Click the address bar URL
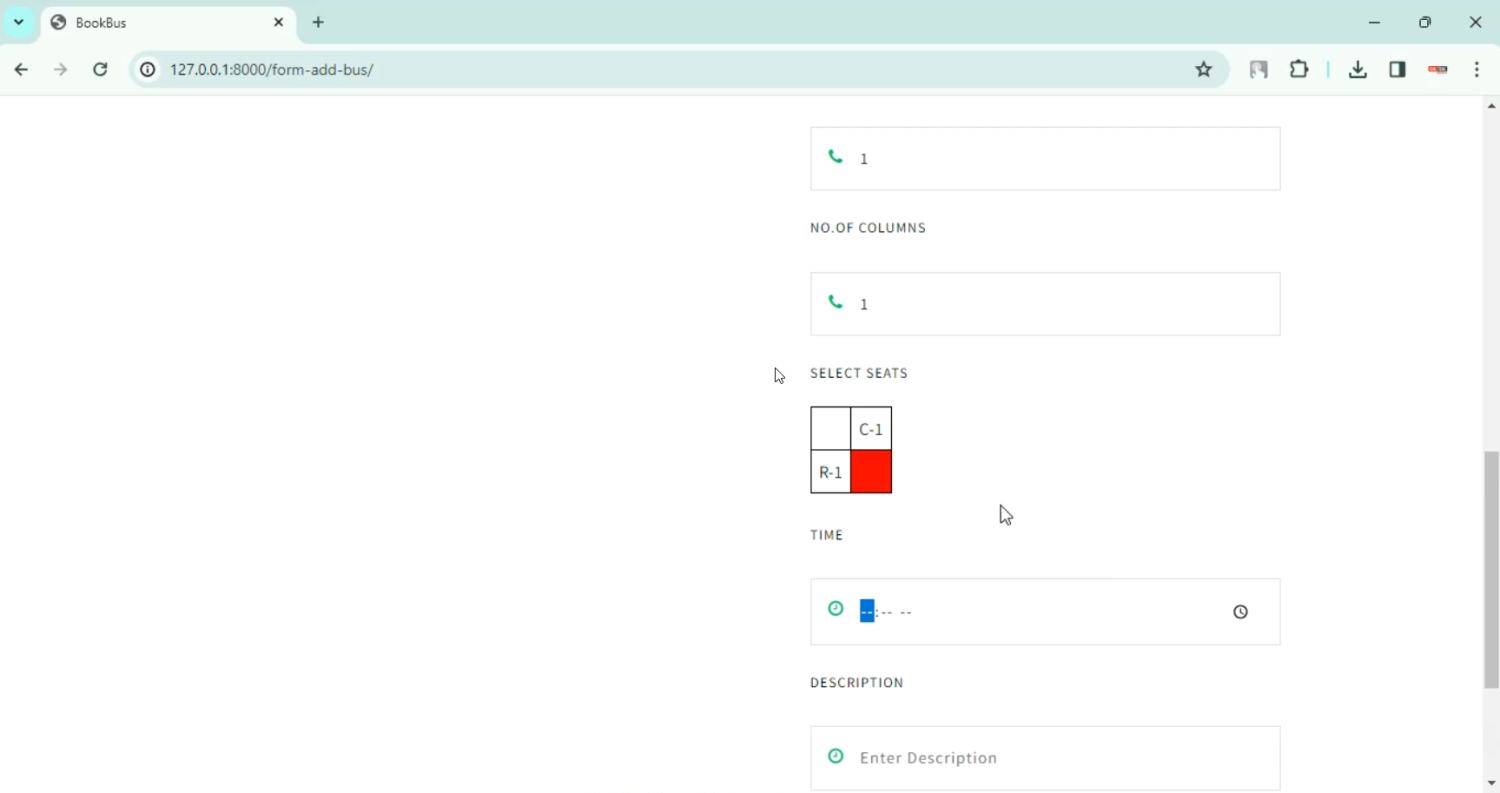Screen dimensions: 1500x793 point(272,69)
